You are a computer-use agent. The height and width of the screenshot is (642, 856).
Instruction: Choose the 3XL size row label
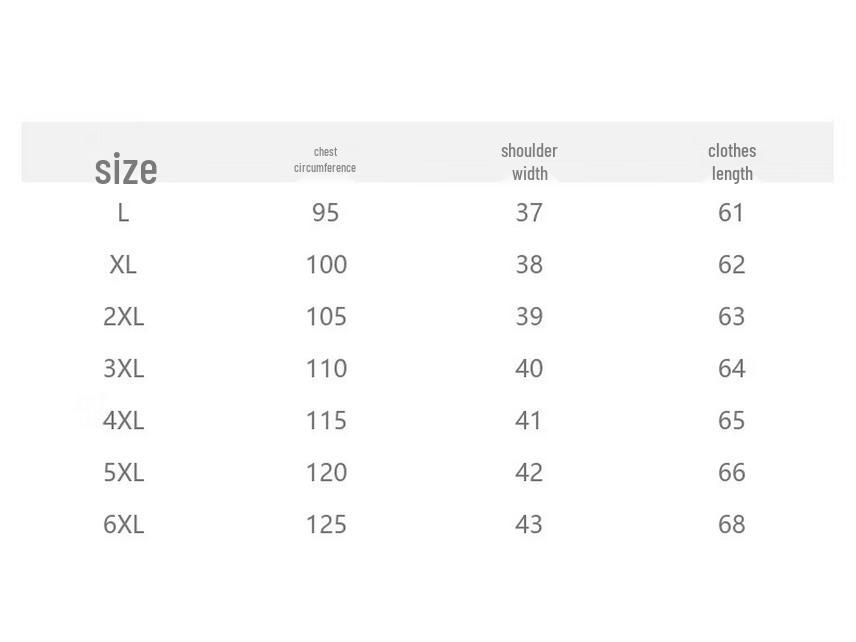[x=124, y=368]
